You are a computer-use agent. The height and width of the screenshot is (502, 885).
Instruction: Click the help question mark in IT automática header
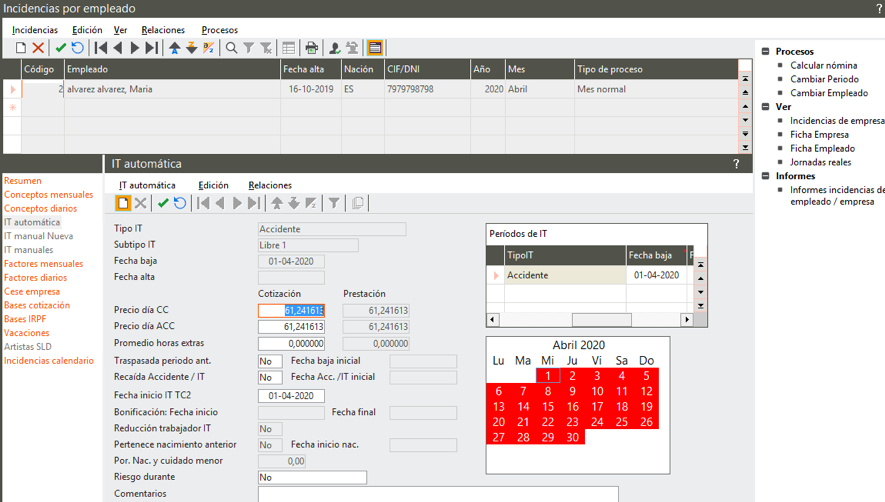click(x=736, y=164)
